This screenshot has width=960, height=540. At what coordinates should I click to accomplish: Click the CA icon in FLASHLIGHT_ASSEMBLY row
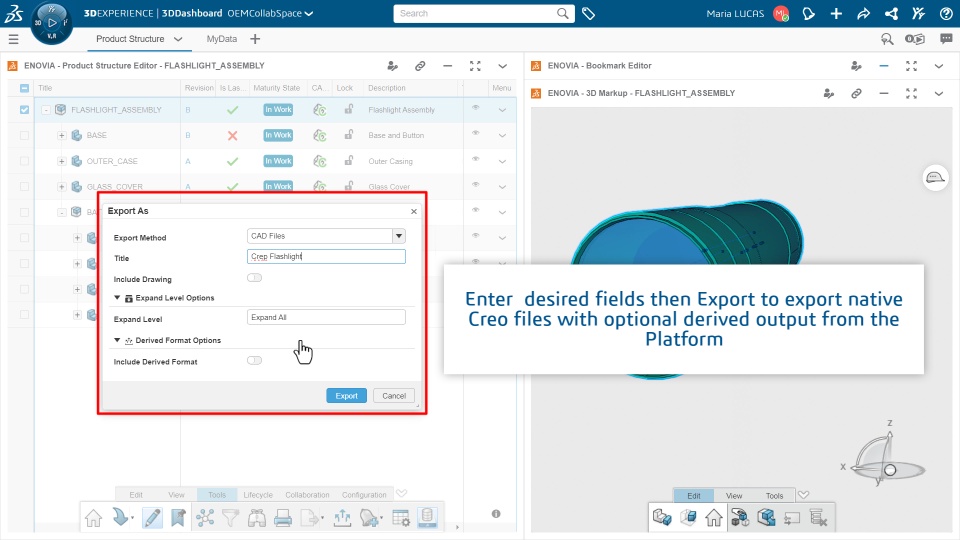319,110
